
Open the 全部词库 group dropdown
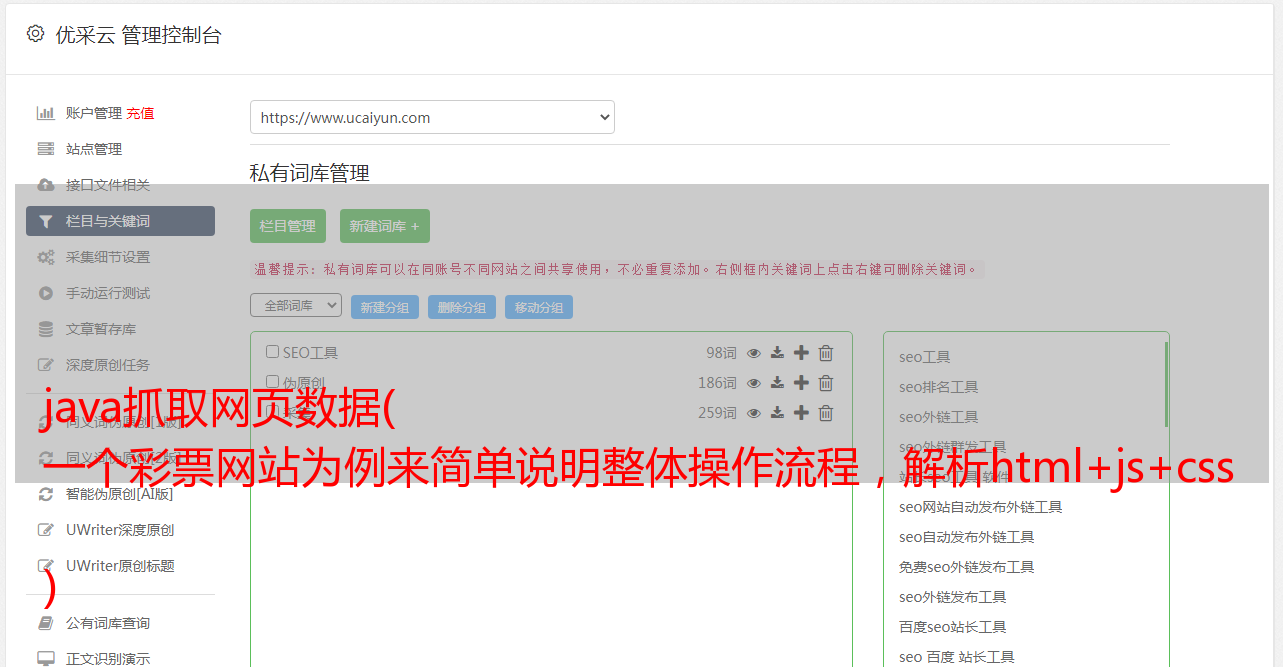[x=296, y=305]
